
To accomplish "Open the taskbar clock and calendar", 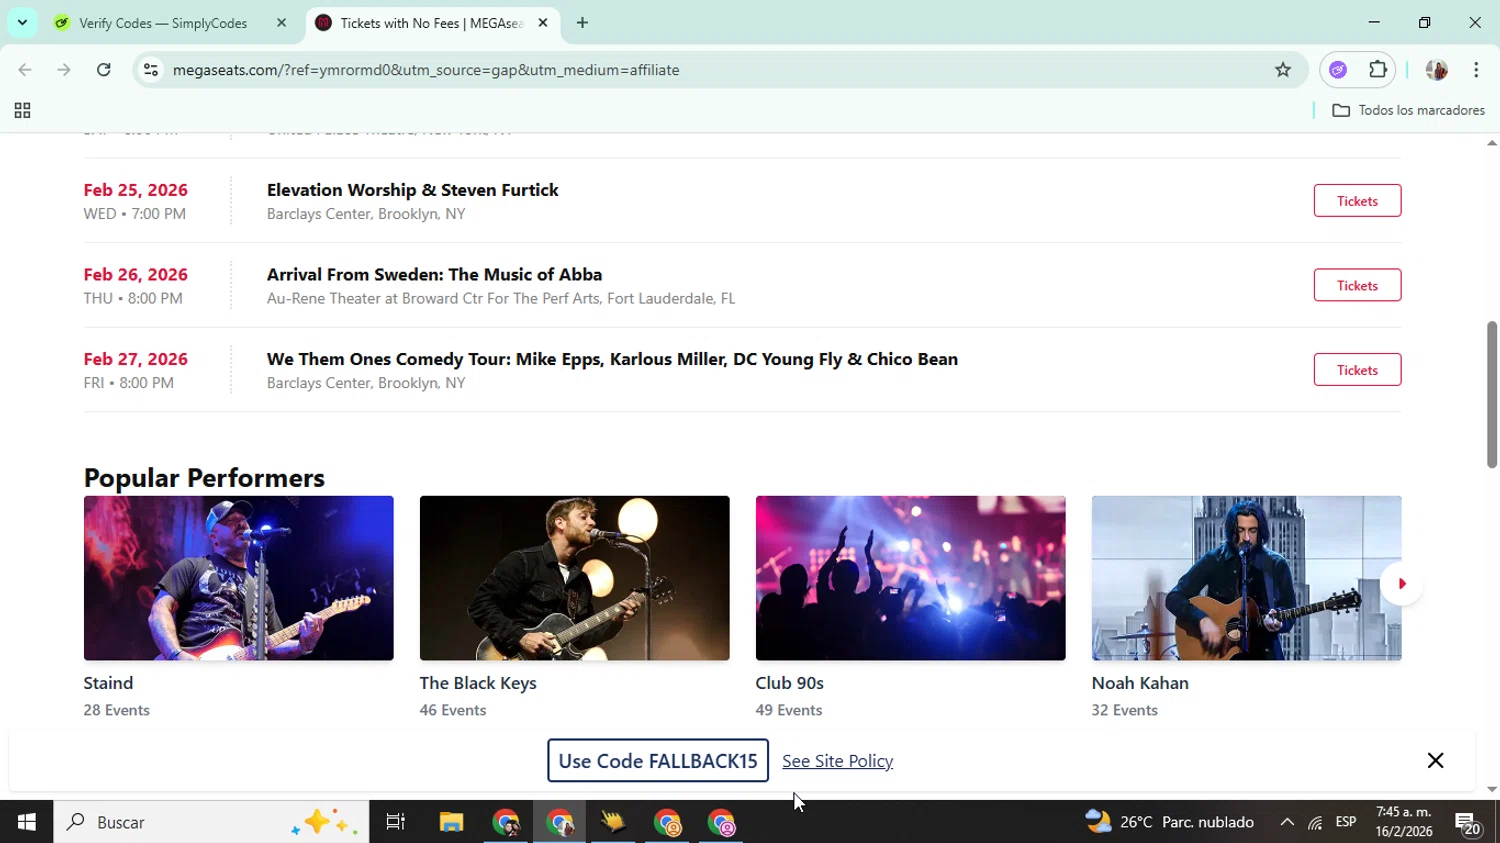I will pyautogui.click(x=1404, y=822).
